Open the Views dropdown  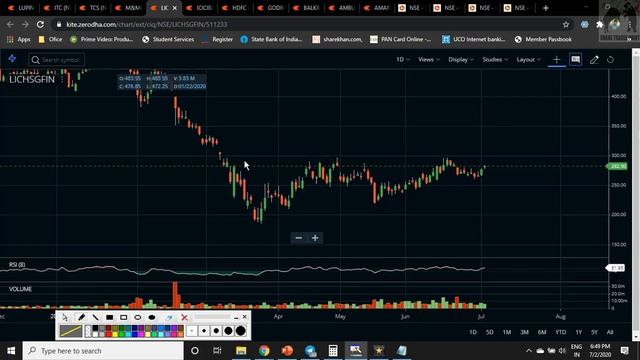[429, 60]
